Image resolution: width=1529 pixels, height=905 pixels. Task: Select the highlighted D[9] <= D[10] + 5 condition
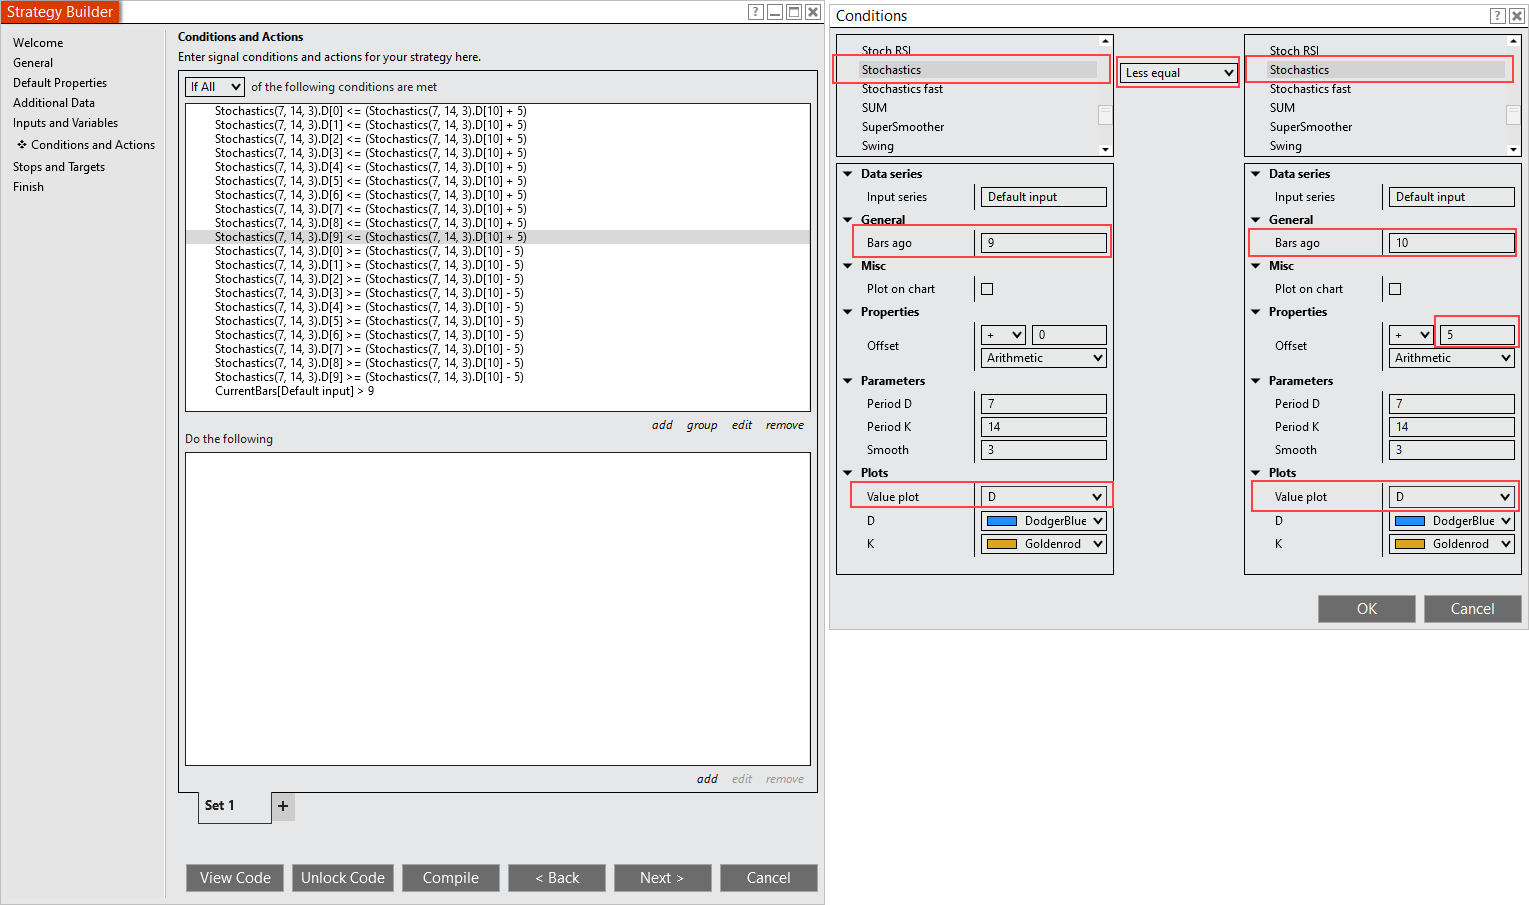point(498,237)
